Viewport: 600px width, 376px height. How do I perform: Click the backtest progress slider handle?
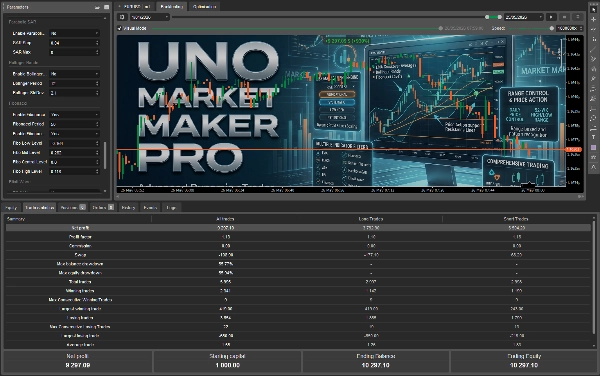click(x=440, y=28)
